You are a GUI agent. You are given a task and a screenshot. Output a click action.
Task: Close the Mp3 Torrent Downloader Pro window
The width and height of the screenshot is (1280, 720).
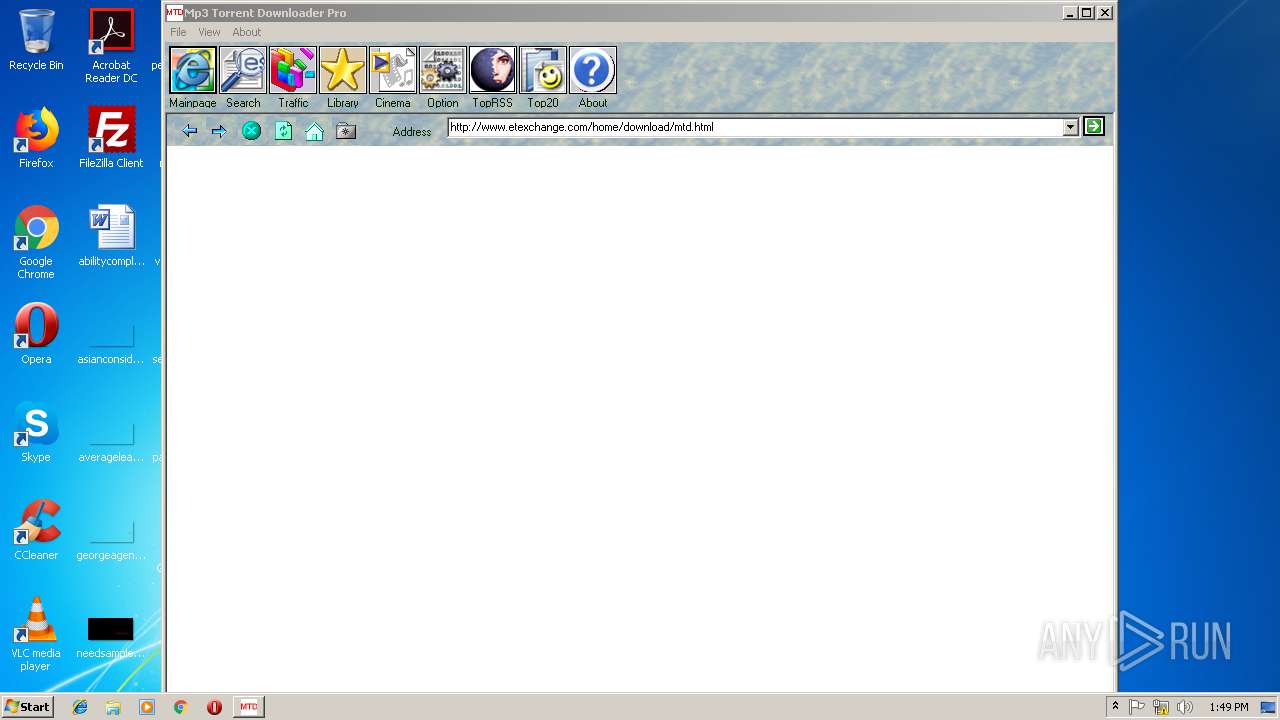pos(1105,13)
